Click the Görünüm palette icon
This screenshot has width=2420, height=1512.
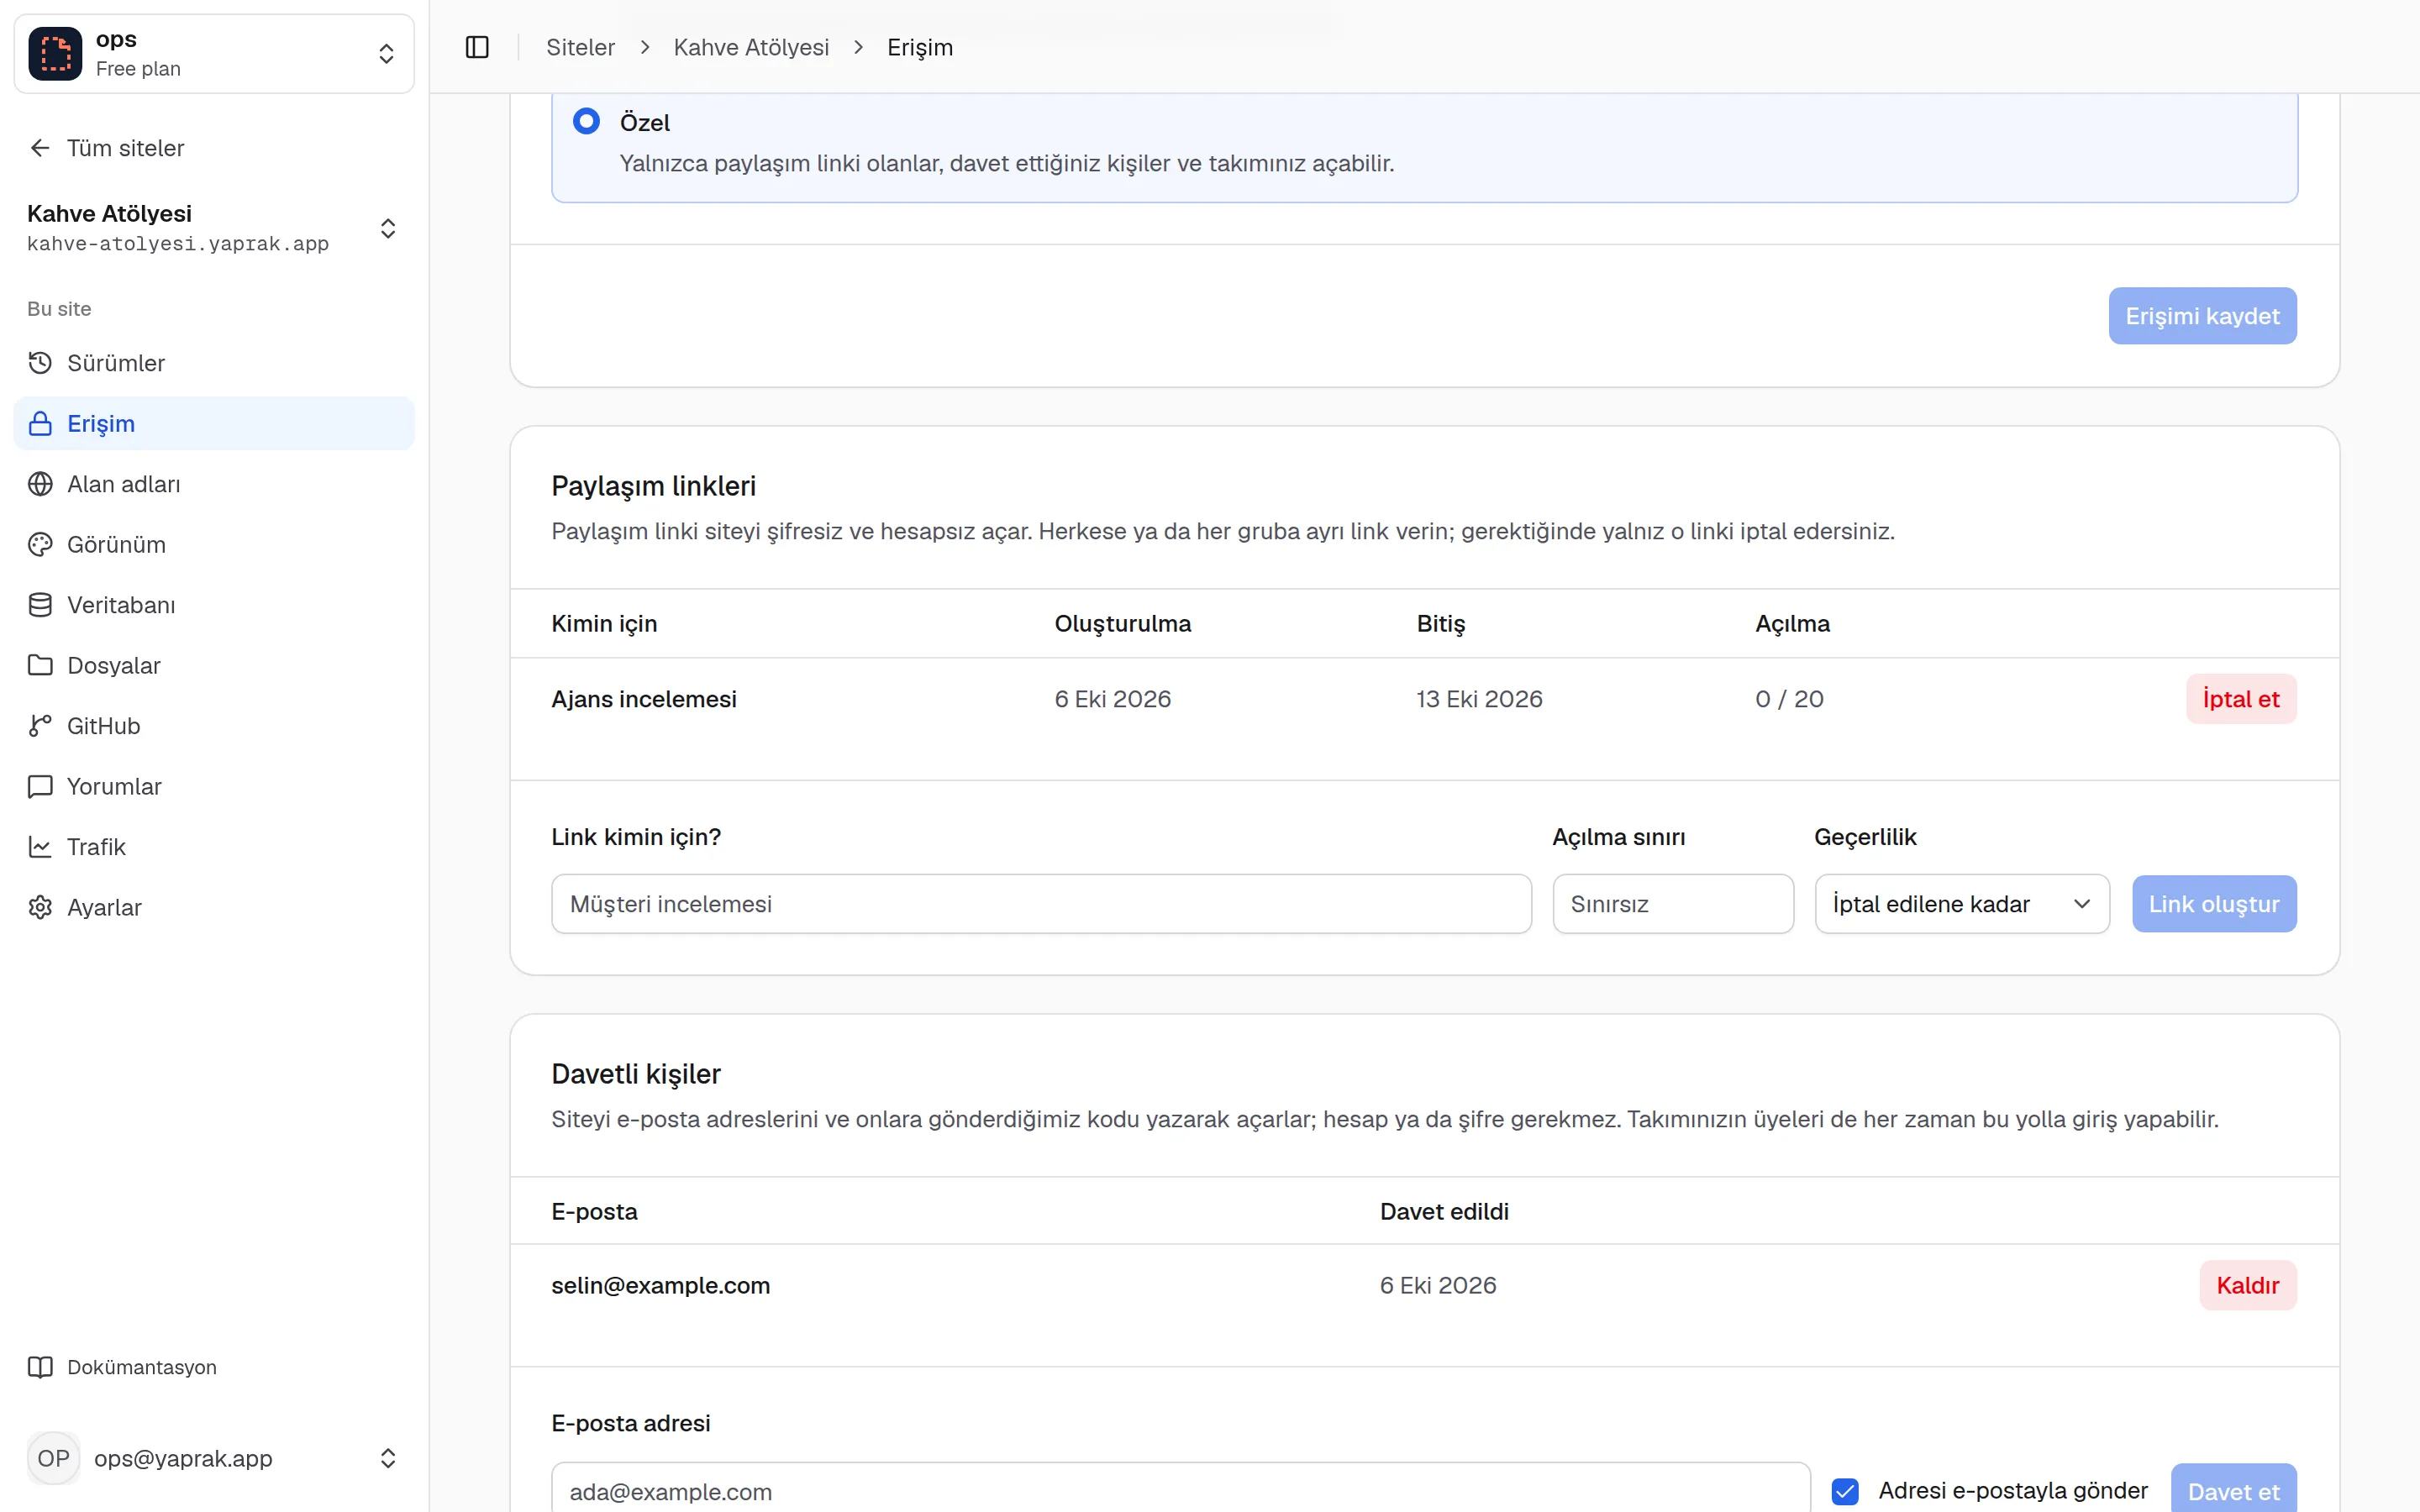pos(40,544)
